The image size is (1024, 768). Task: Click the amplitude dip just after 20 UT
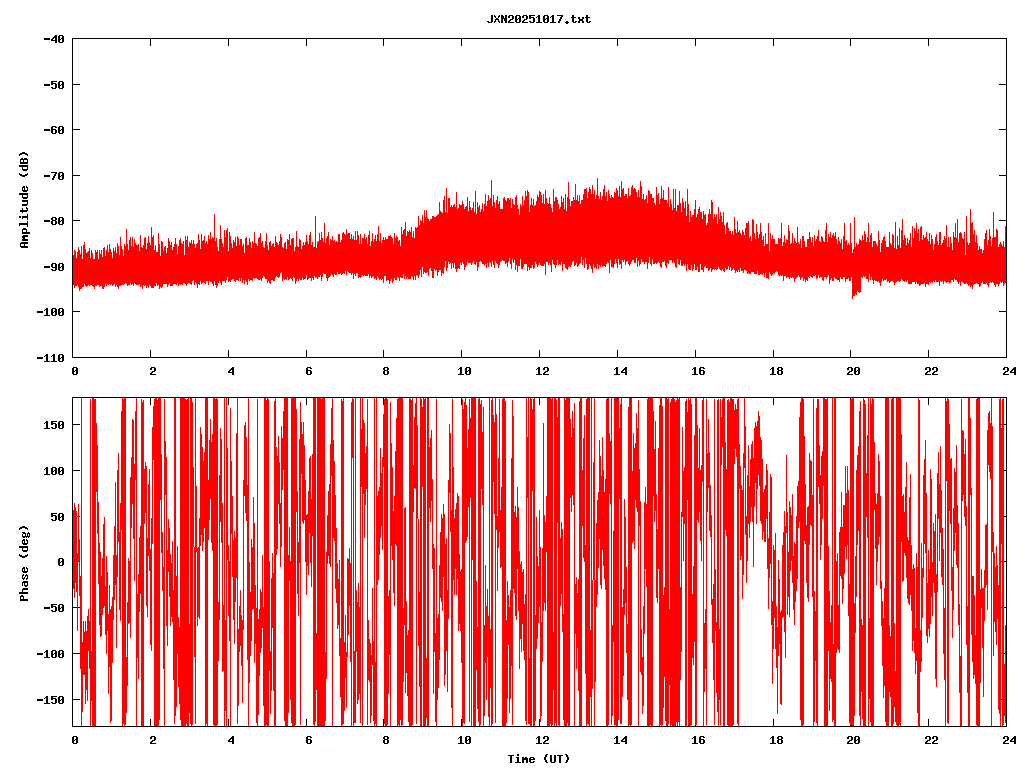click(x=855, y=291)
